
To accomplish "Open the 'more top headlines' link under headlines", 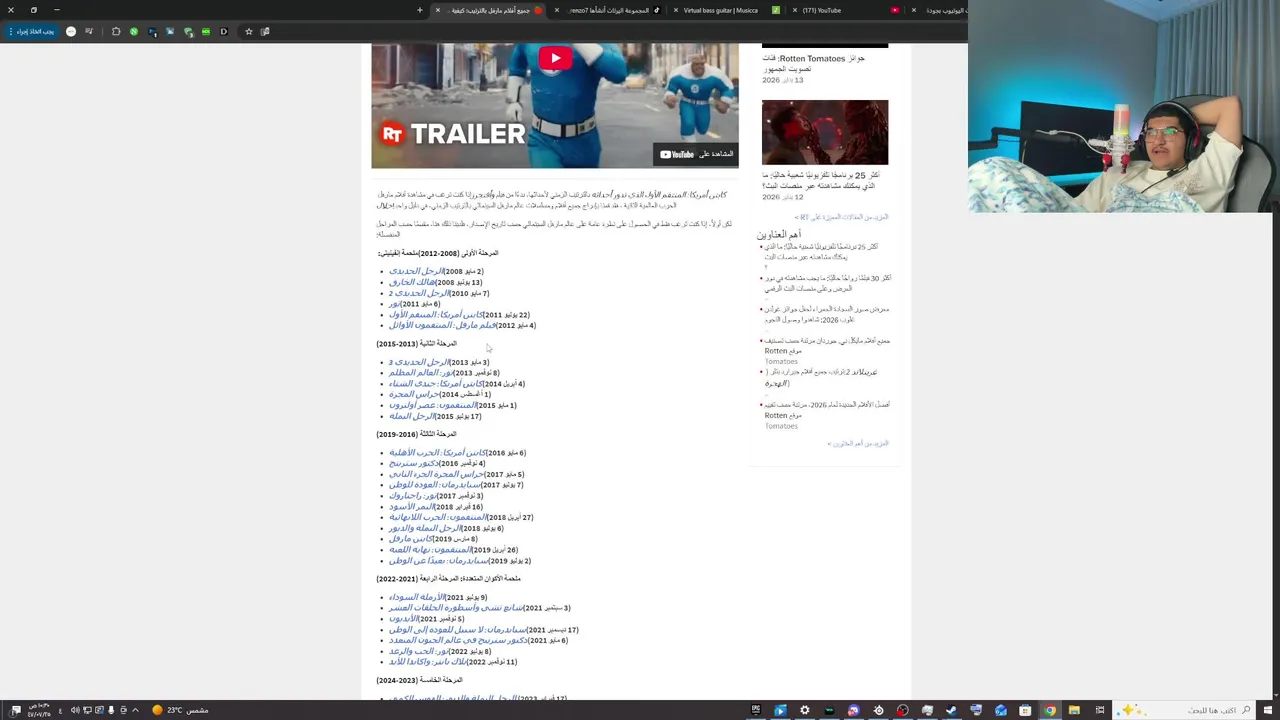I will pyautogui.click(x=857, y=443).
